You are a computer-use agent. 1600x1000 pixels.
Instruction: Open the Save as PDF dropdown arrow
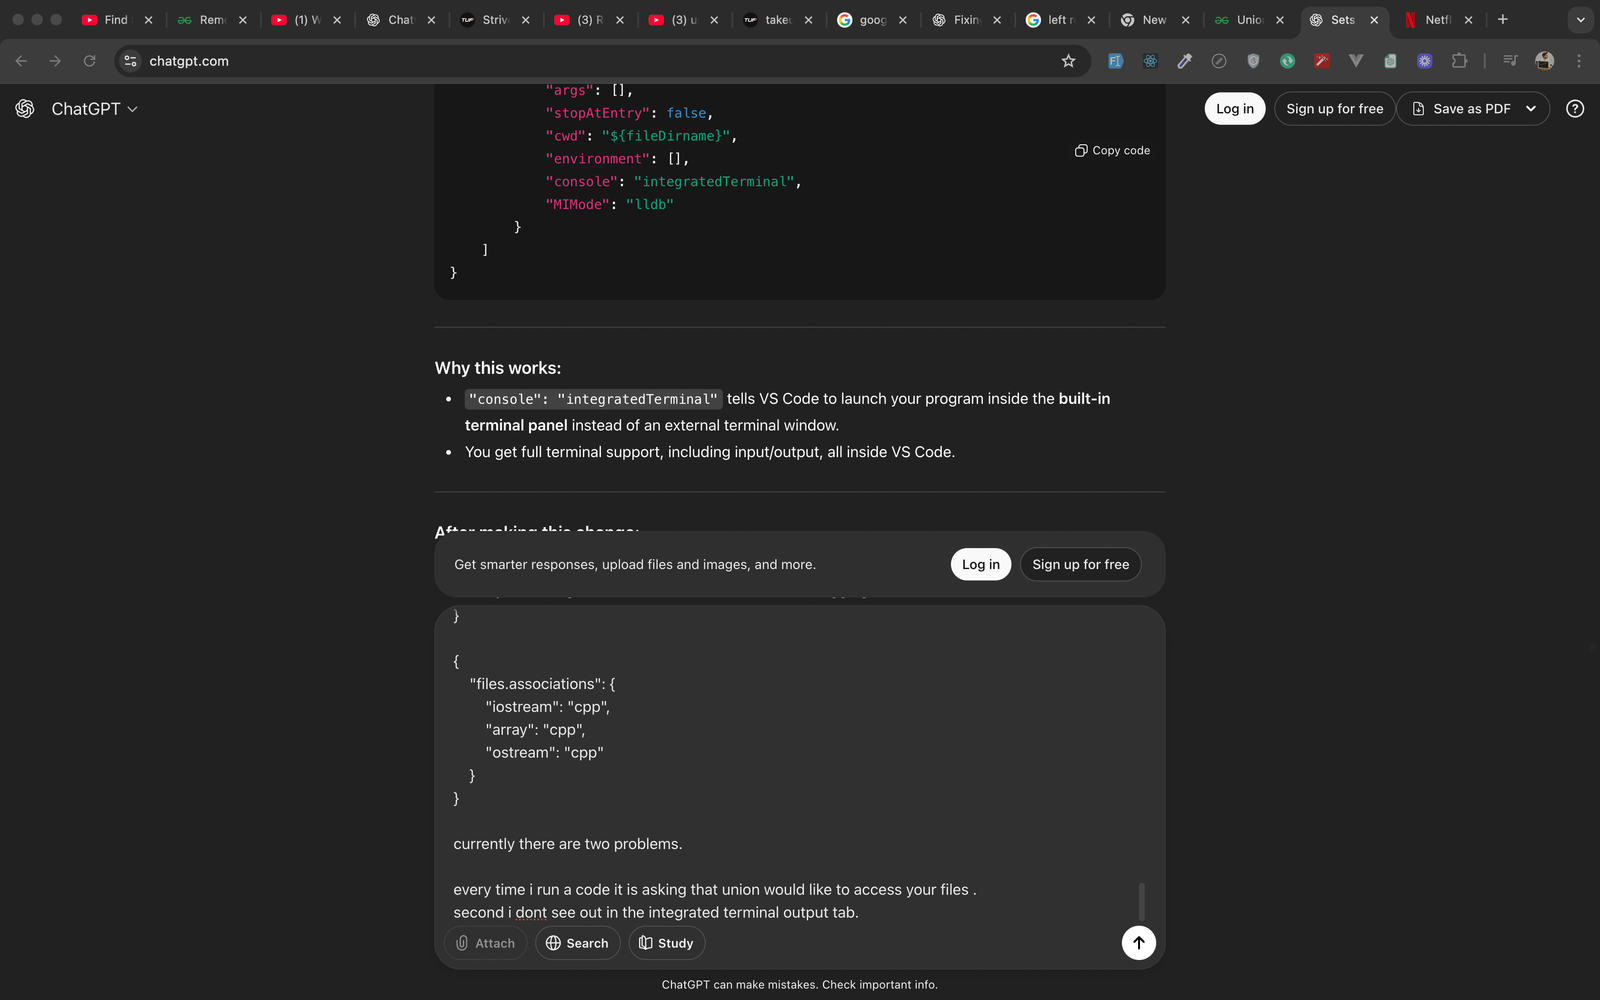coord(1532,108)
